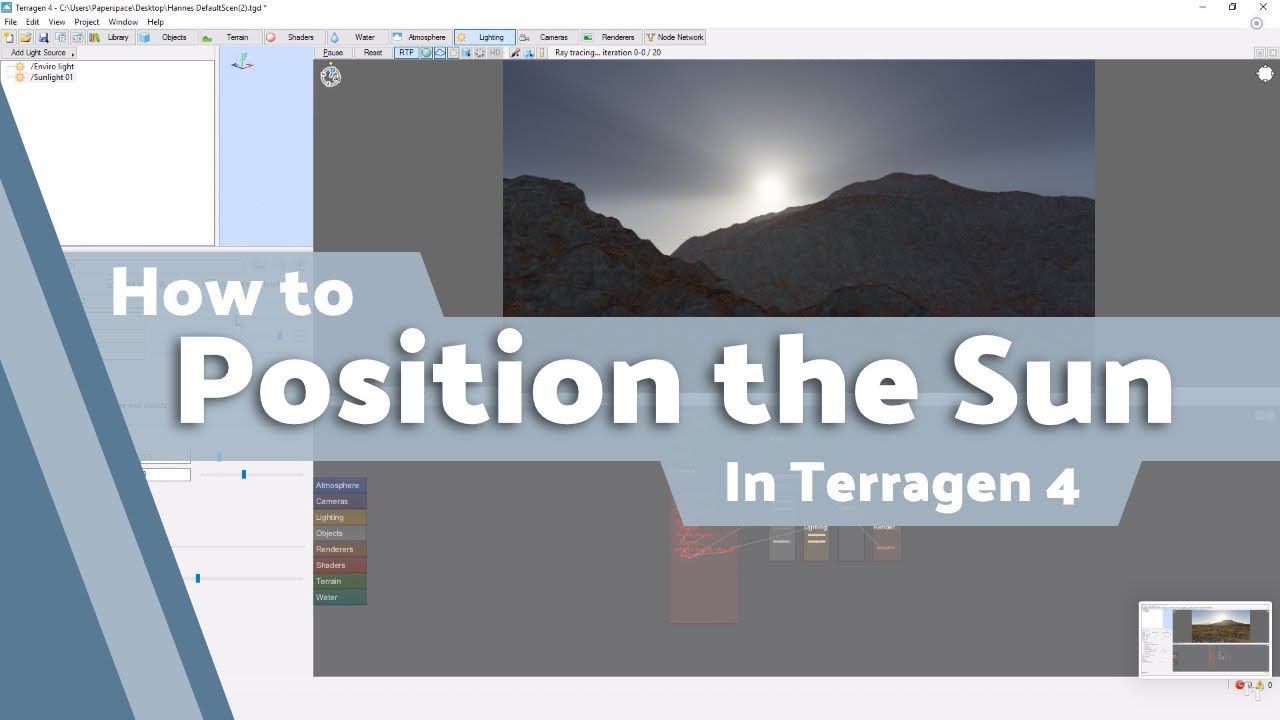Switch to the Terrain layout
Image resolution: width=1280 pixels, height=720 pixels.
coord(231,37)
